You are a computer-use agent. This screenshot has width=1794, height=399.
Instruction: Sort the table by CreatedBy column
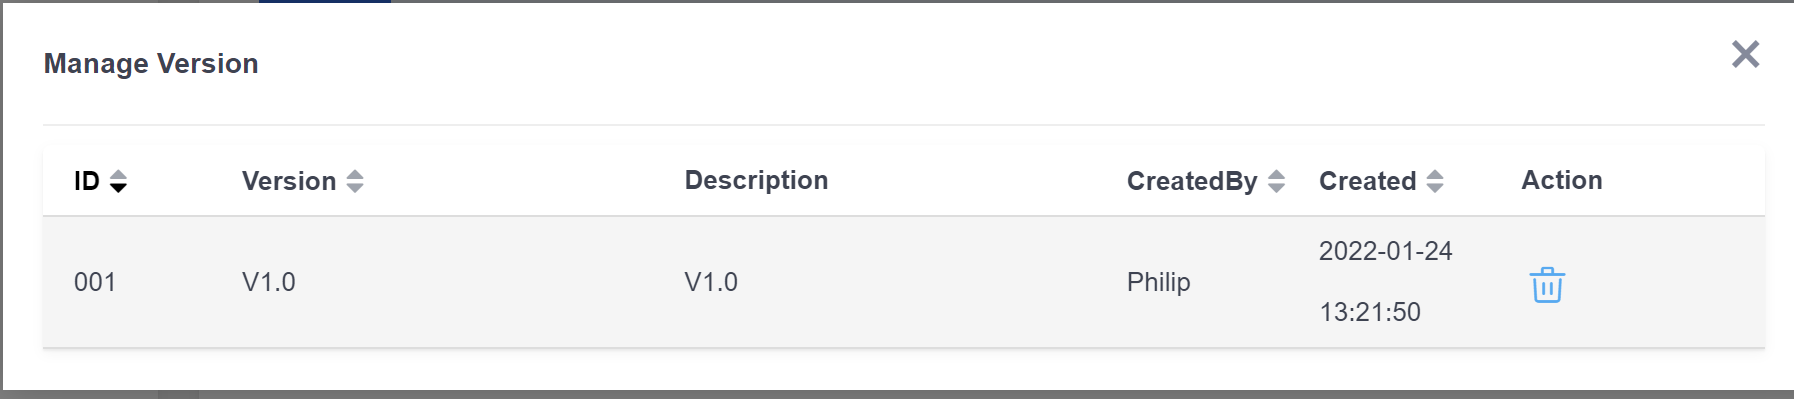pos(1276,181)
